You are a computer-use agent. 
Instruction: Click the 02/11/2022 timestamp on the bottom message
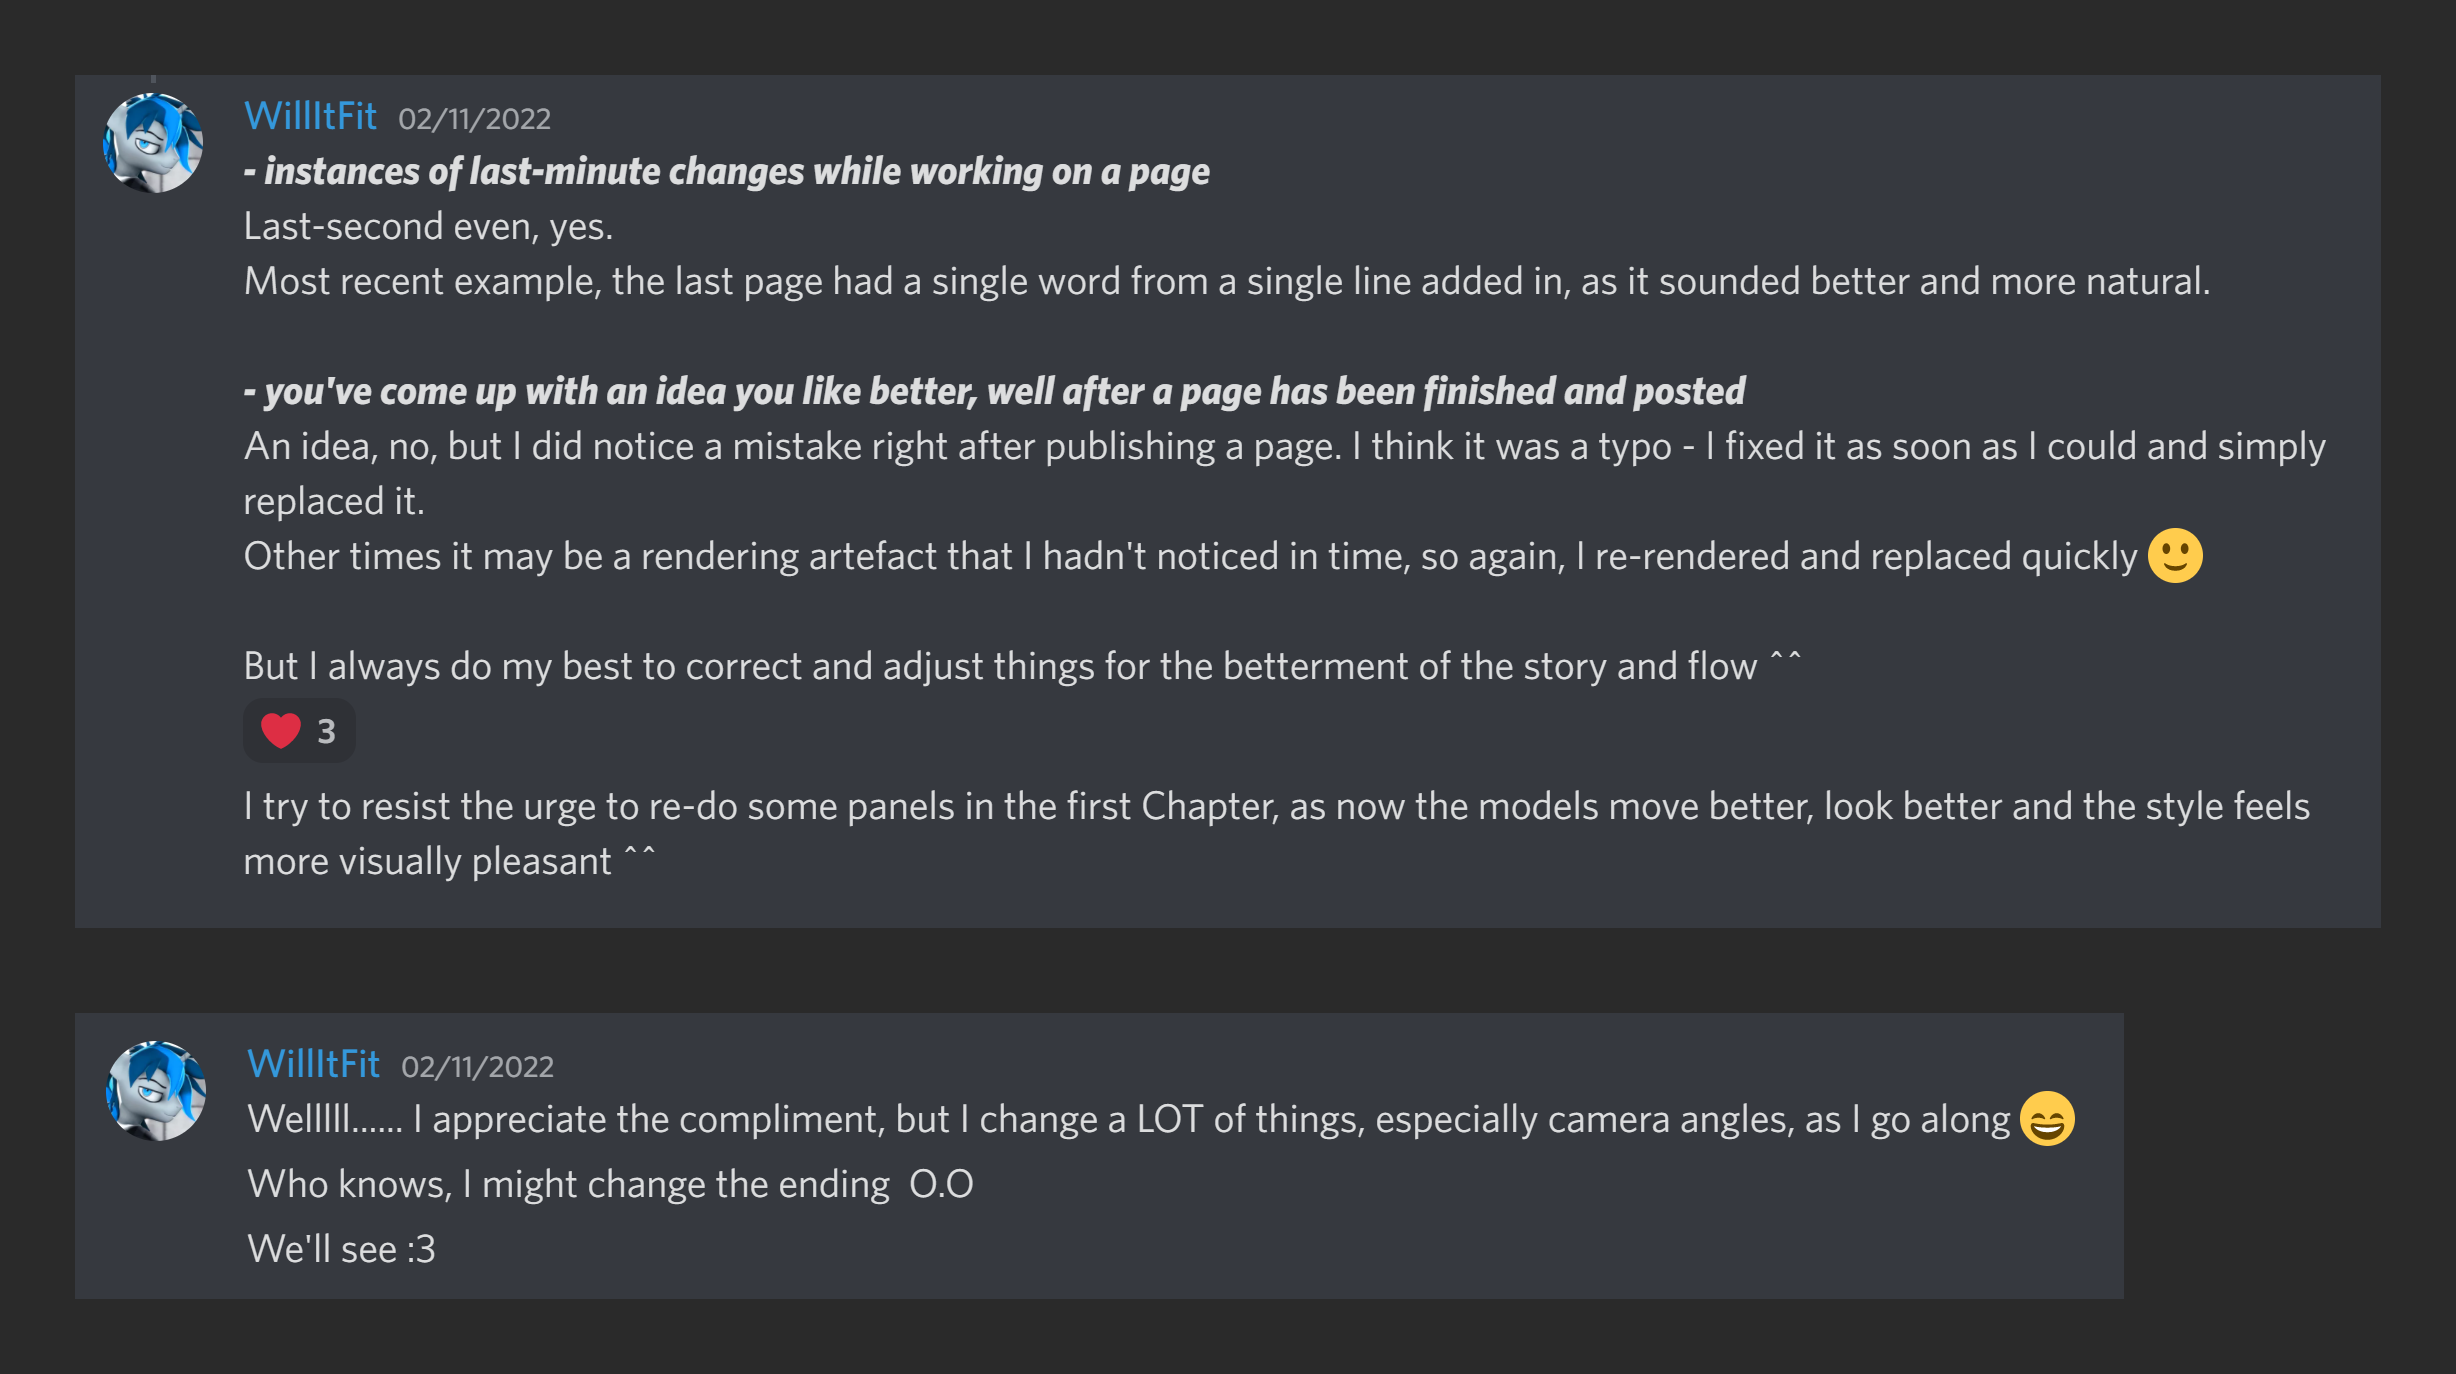click(x=477, y=1067)
